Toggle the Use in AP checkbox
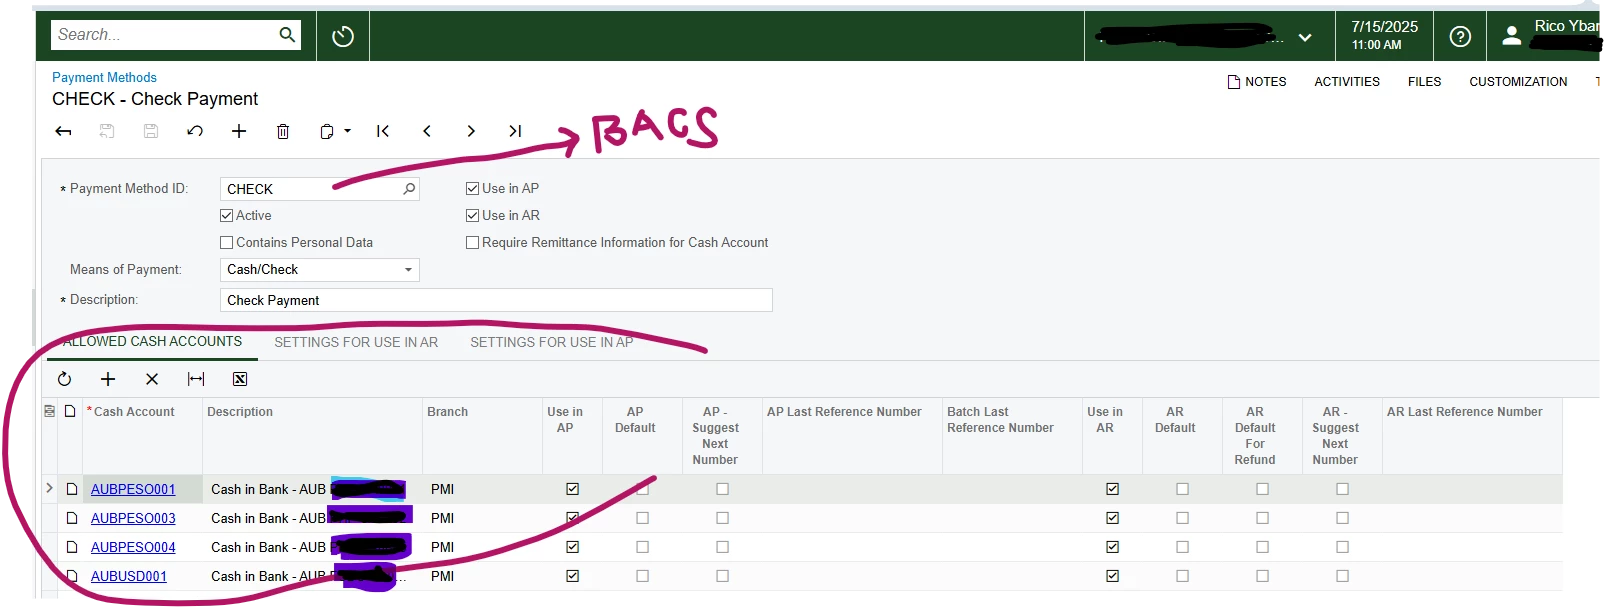 coord(473,188)
